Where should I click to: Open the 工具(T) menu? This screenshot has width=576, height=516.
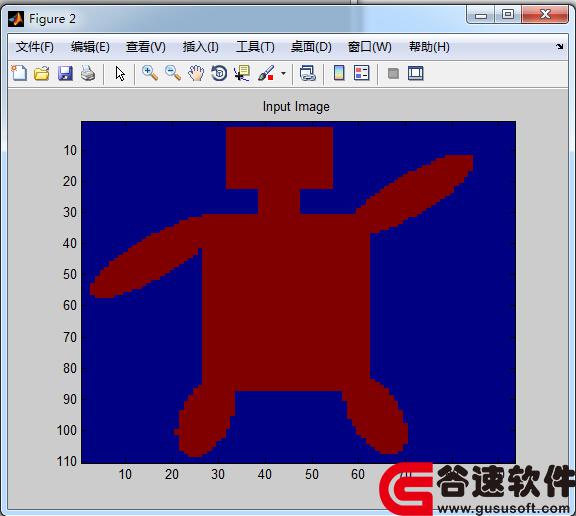pyautogui.click(x=255, y=47)
